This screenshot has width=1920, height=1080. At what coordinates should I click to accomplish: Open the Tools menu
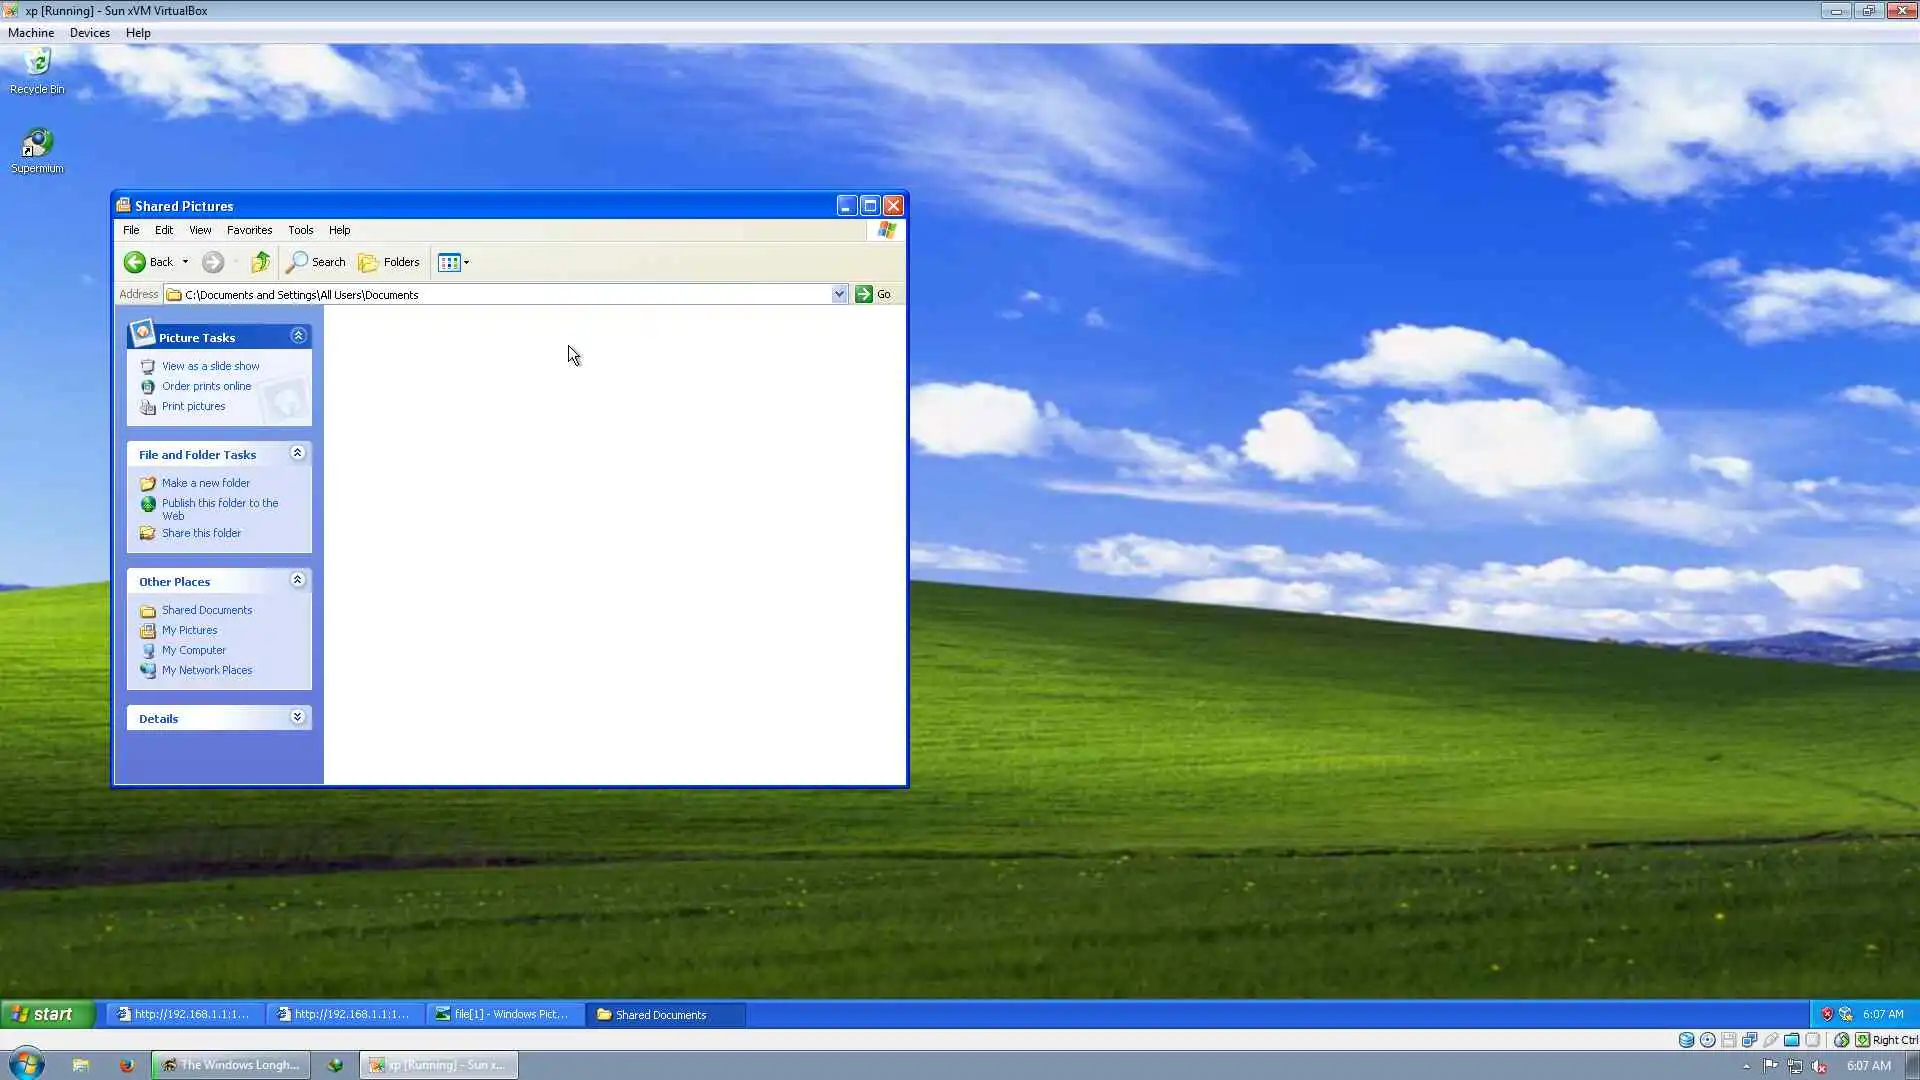300,230
